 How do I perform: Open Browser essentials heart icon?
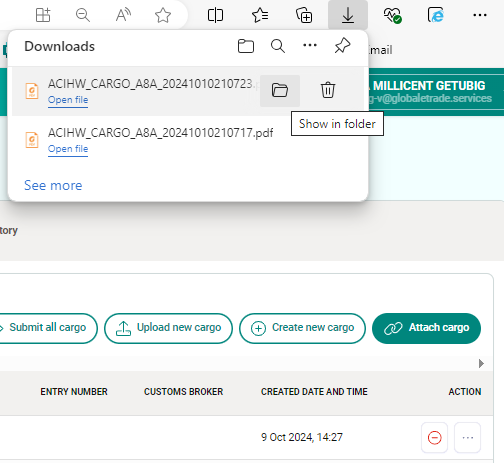coord(392,15)
